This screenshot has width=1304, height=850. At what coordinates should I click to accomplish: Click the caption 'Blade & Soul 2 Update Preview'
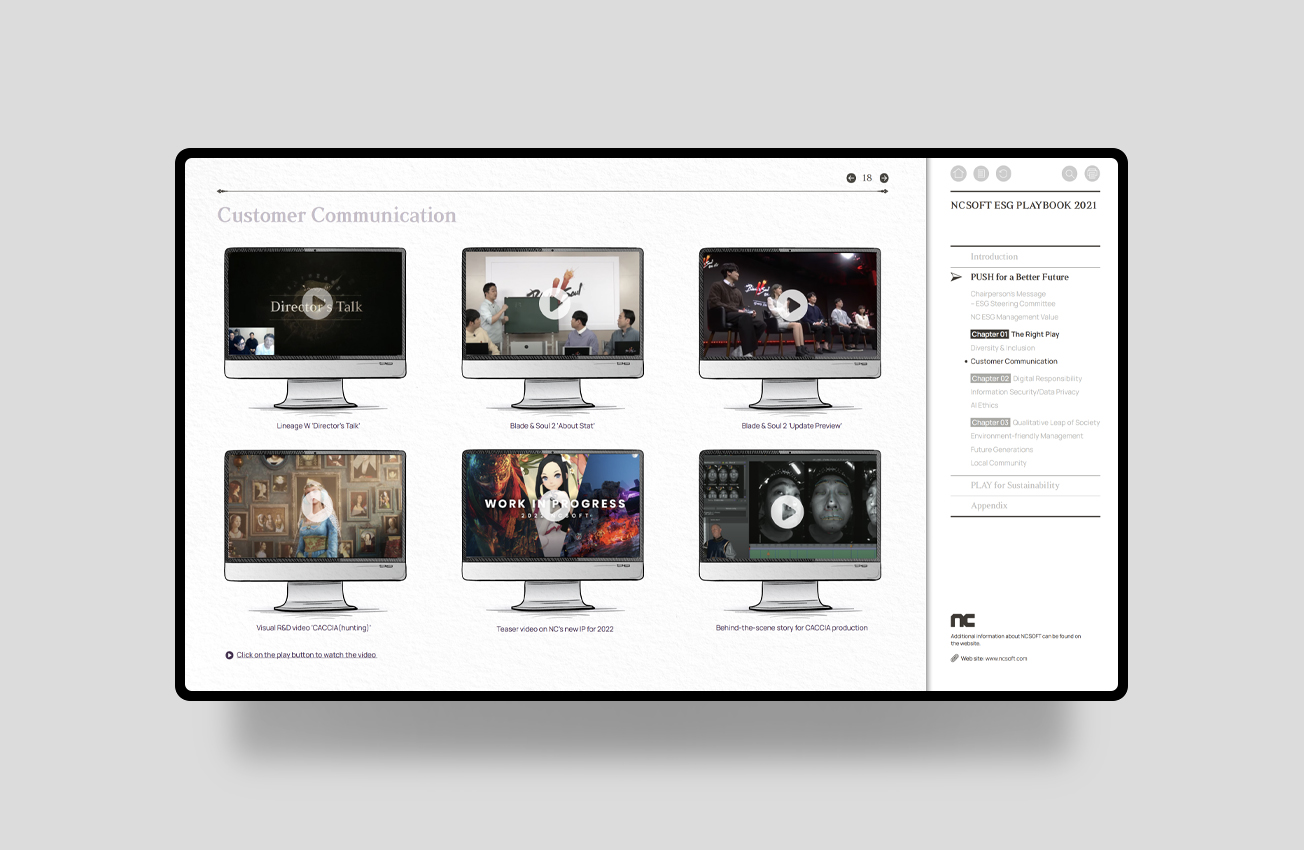coord(792,426)
